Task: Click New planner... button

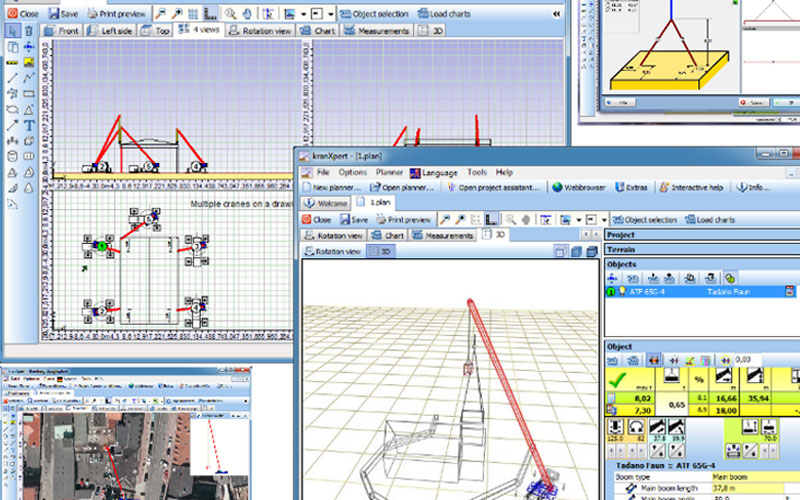Action: point(332,187)
